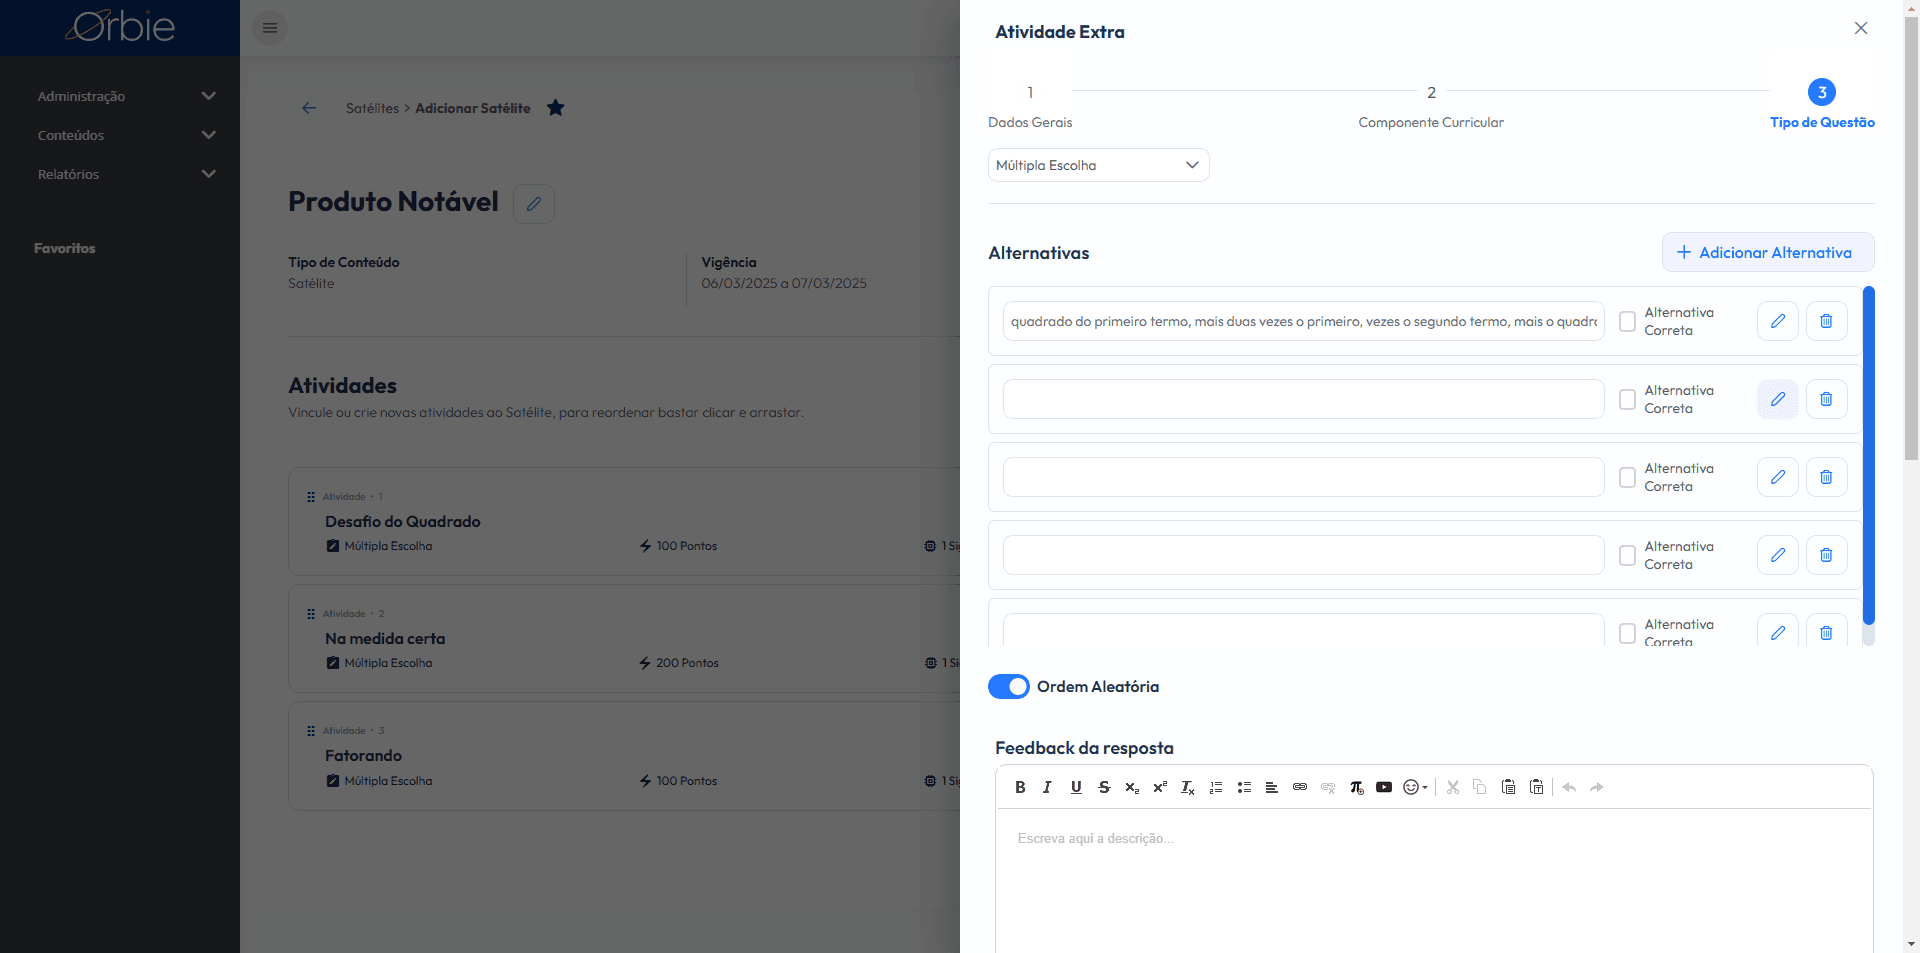The width and height of the screenshot is (1920, 953).
Task: Insert a link in feedback editor
Action: tap(1300, 787)
